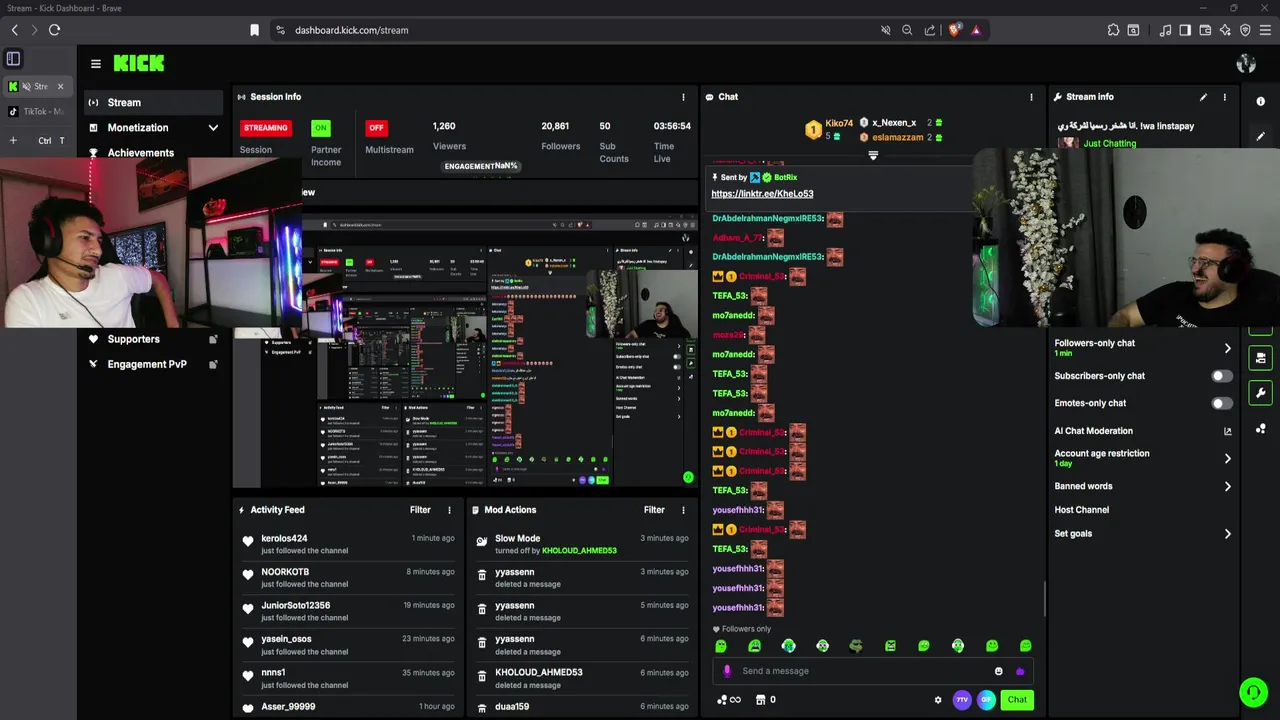Click the browser zoom magnifier icon
The image size is (1280, 720).
click(907, 30)
